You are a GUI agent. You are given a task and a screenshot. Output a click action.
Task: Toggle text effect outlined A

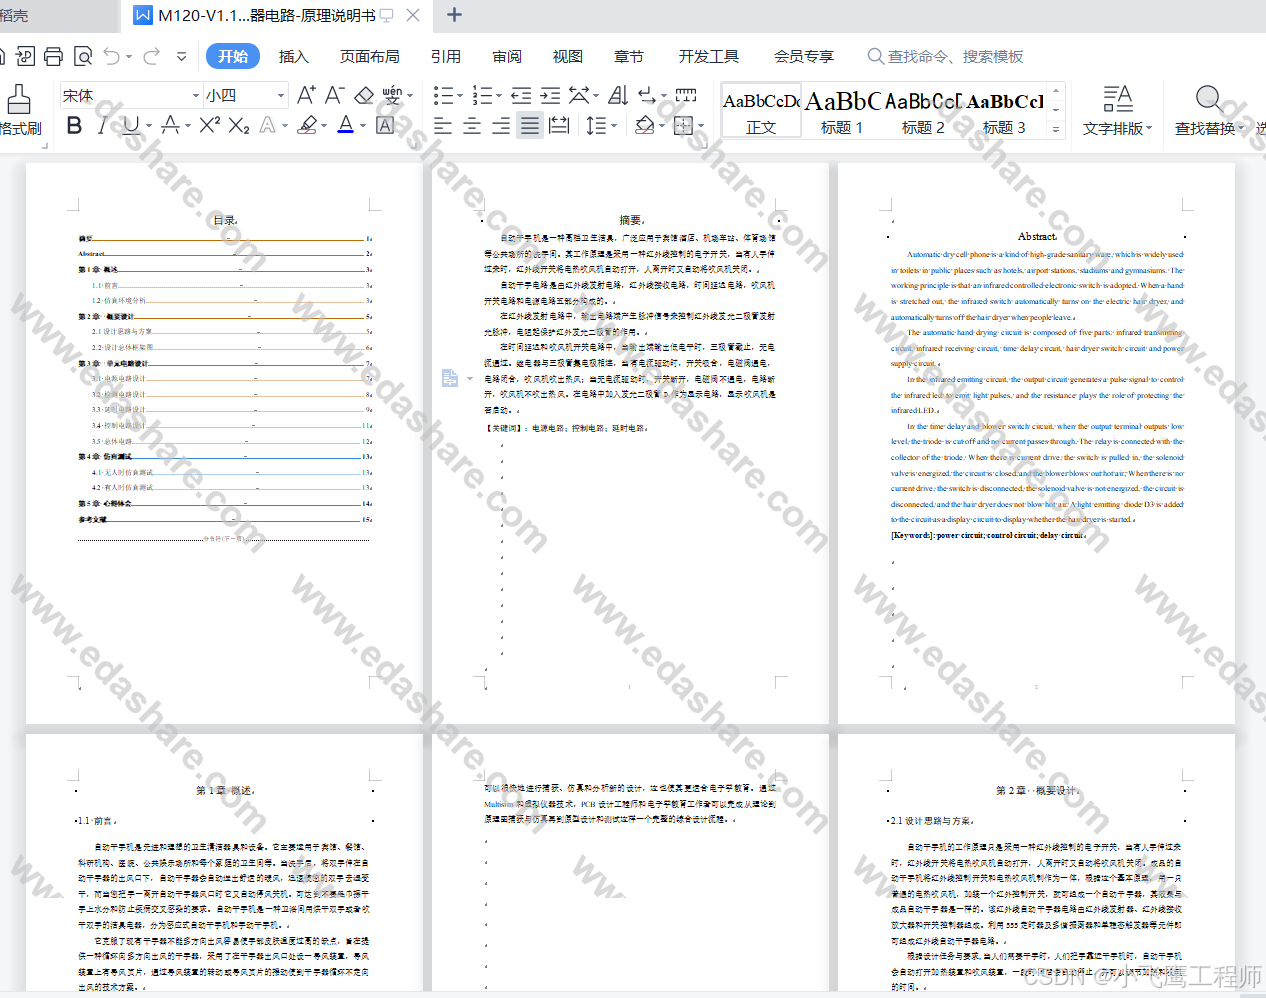[x=267, y=125]
